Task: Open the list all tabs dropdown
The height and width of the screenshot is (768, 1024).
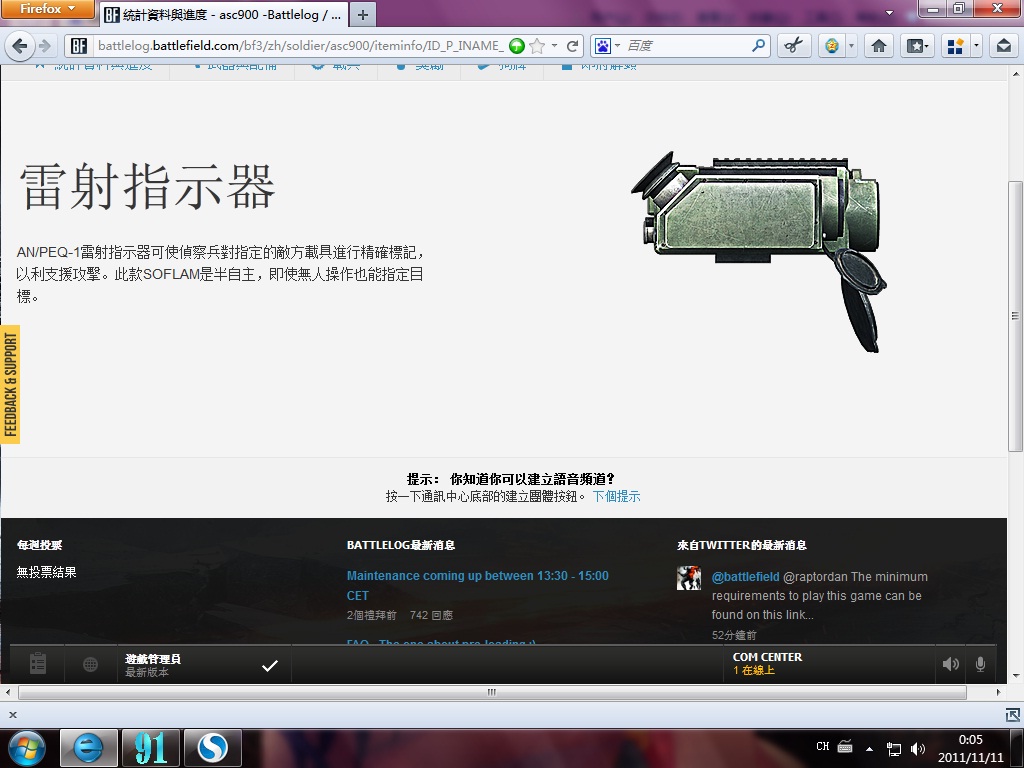Action: pyautogui.click(x=889, y=13)
